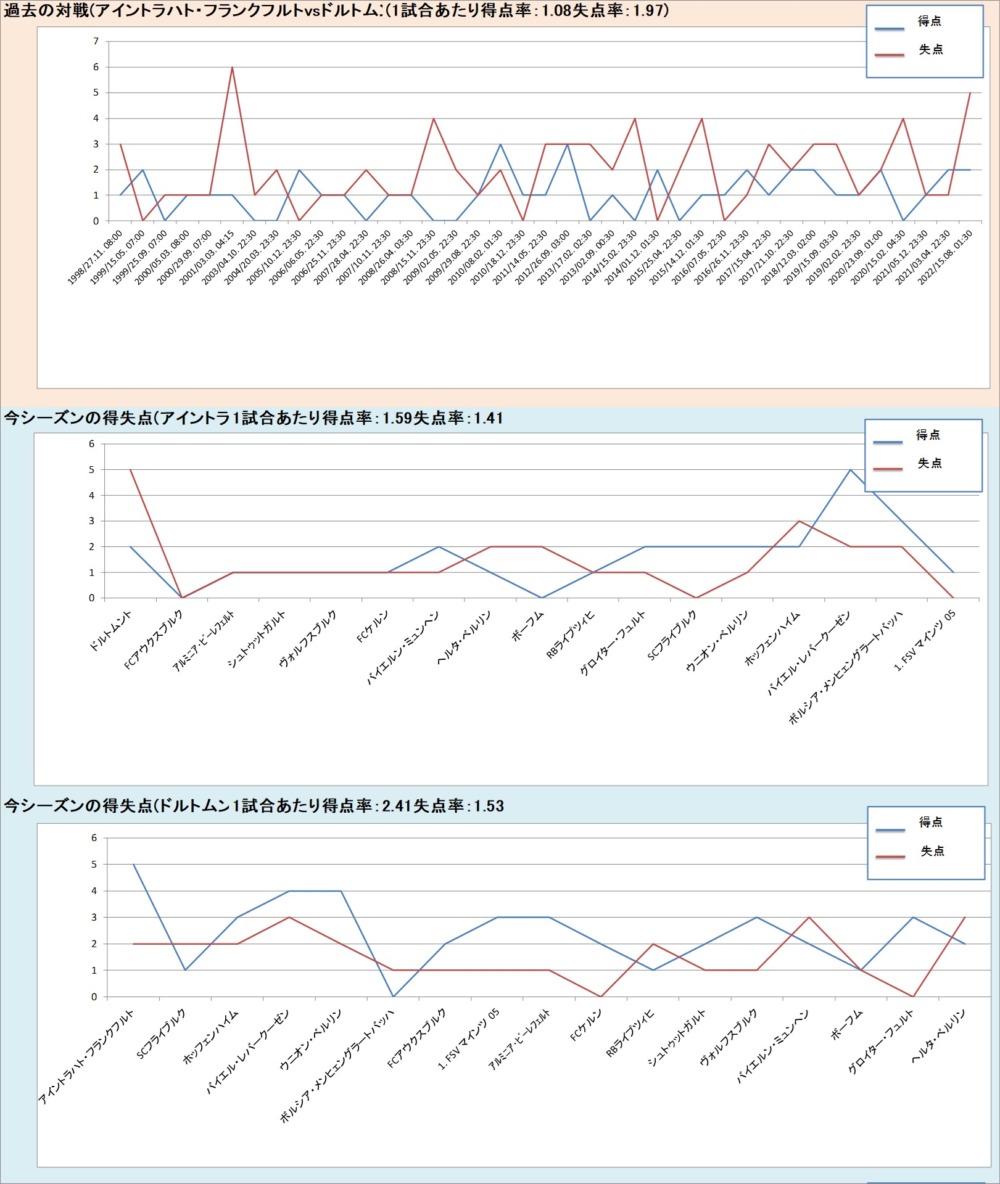Select the 得点 legend entry in top chart
This screenshot has height=1184, width=1000.
tap(929, 23)
